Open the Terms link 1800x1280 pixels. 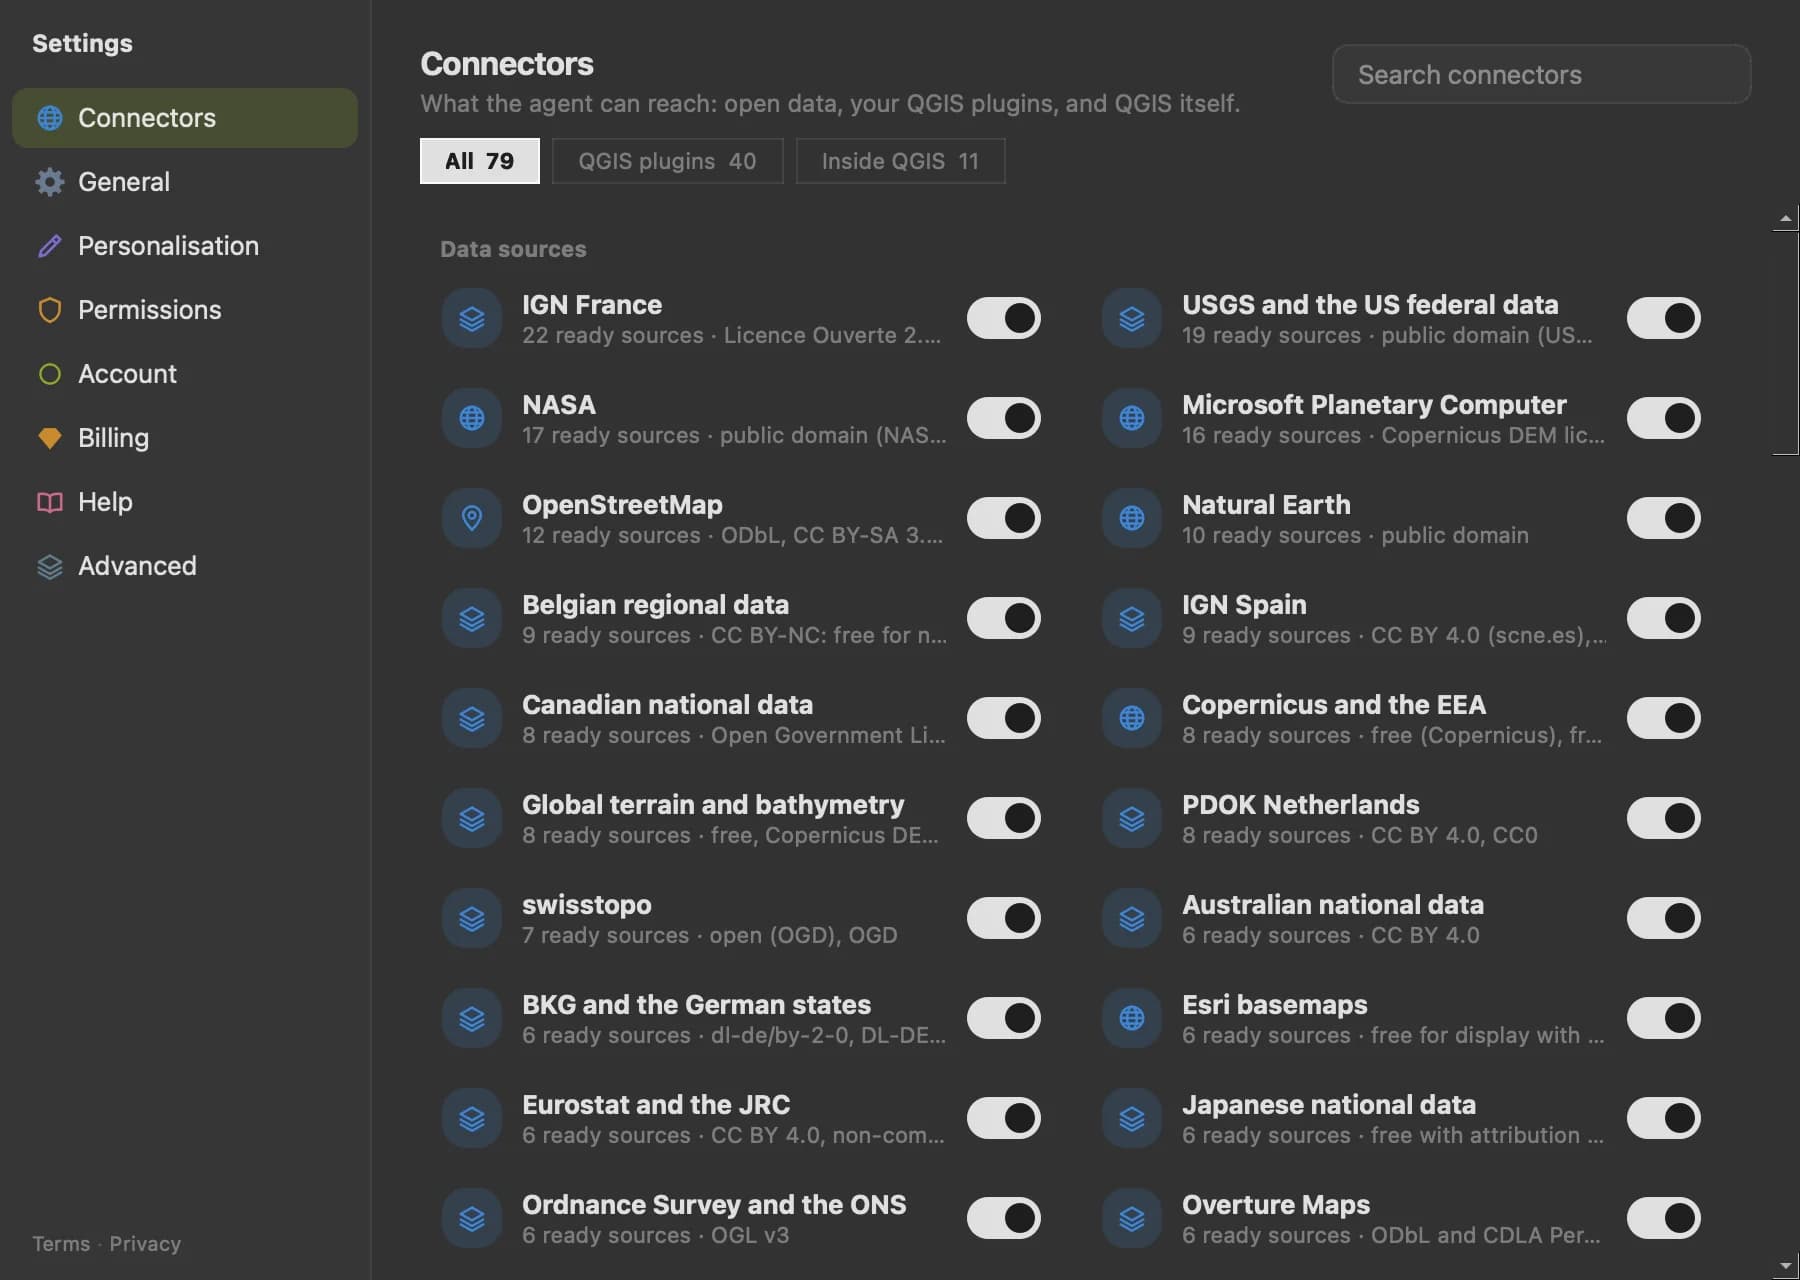(61, 1244)
